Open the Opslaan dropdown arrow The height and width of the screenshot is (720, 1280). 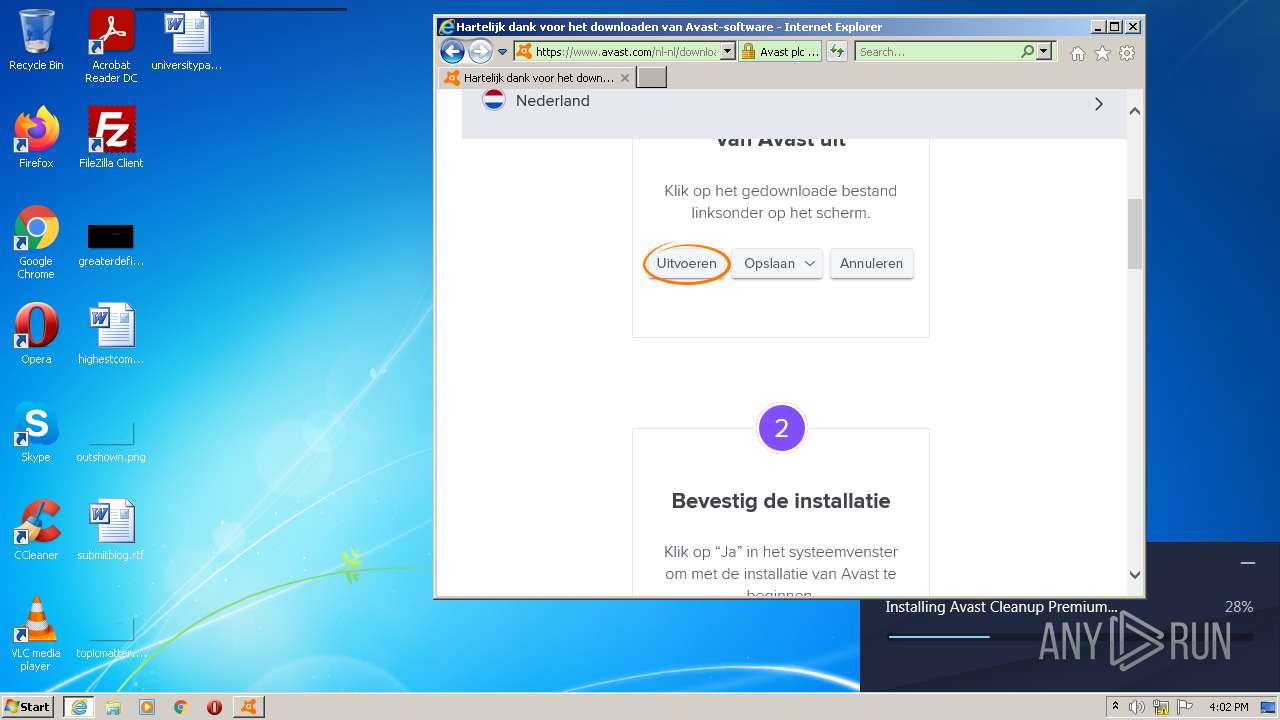point(810,264)
